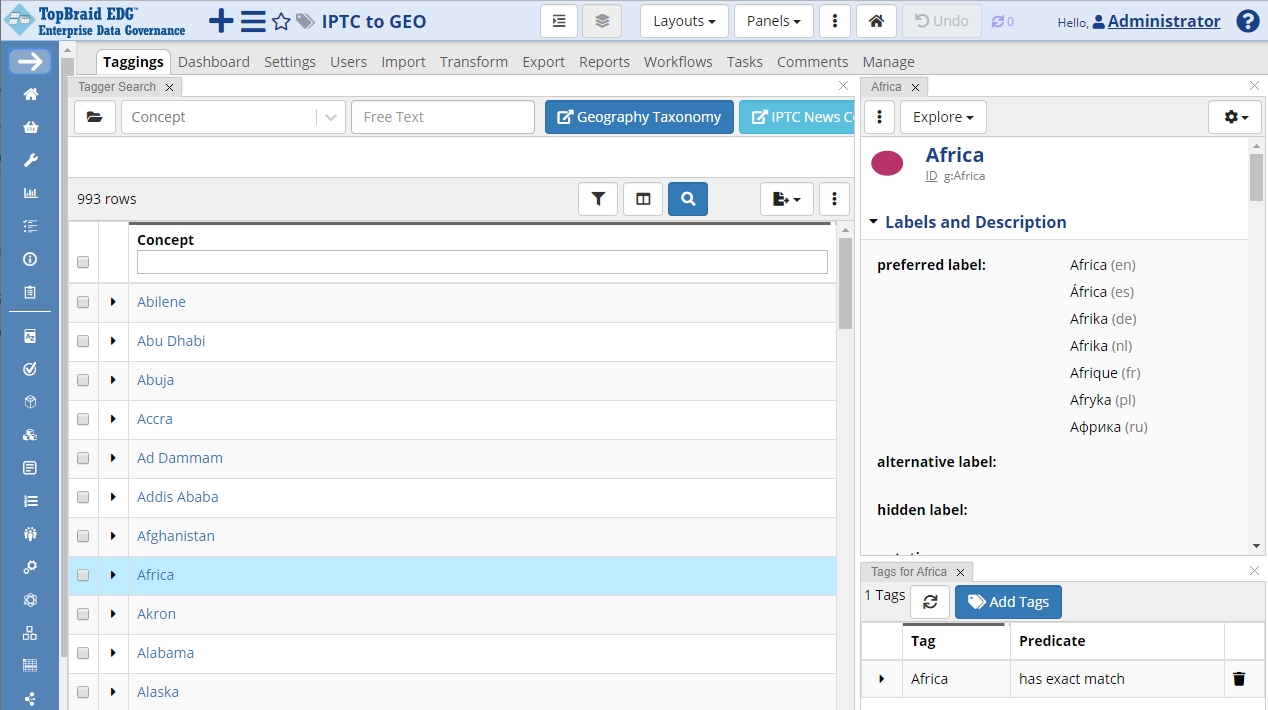Refresh the Tags for Africa list
This screenshot has height=710, width=1268.
coord(930,602)
